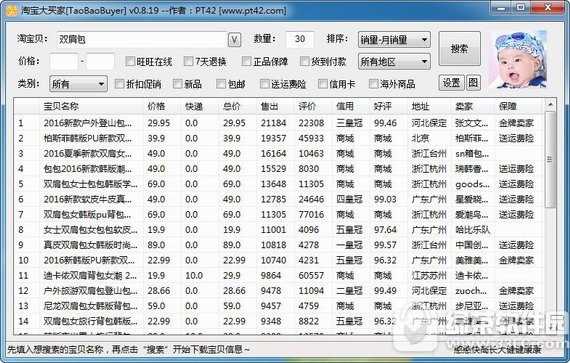This screenshot has width=570, height=363.
Task: Click seller 哈比乐队 in row 8
Action: tap(473, 230)
